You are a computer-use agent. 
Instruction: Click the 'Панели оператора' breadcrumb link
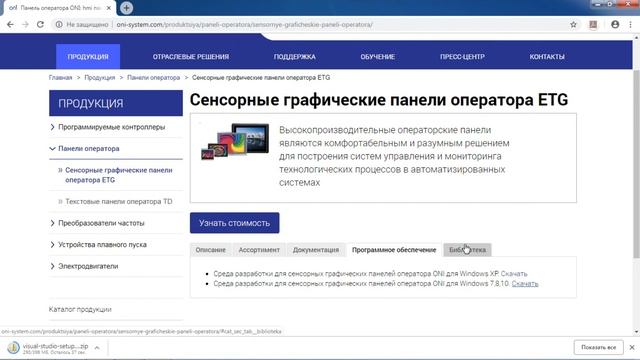pos(153,78)
